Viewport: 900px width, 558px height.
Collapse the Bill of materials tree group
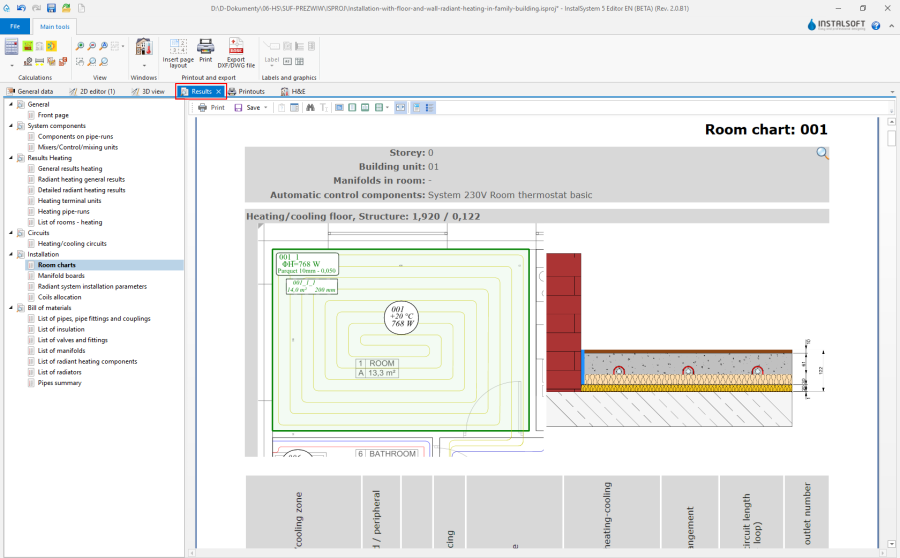pyautogui.click(x=11, y=308)
